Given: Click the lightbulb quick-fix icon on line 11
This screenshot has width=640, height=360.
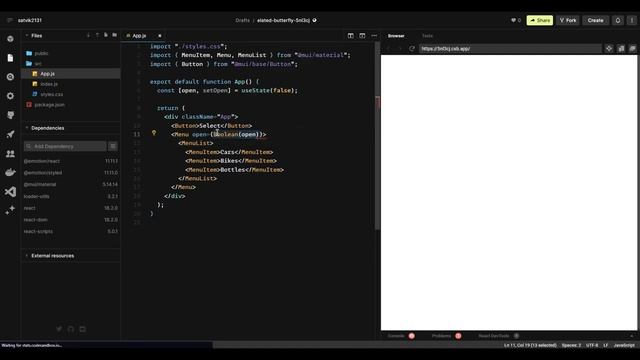Looking at the screenshot, I should [x=154, y=133].
